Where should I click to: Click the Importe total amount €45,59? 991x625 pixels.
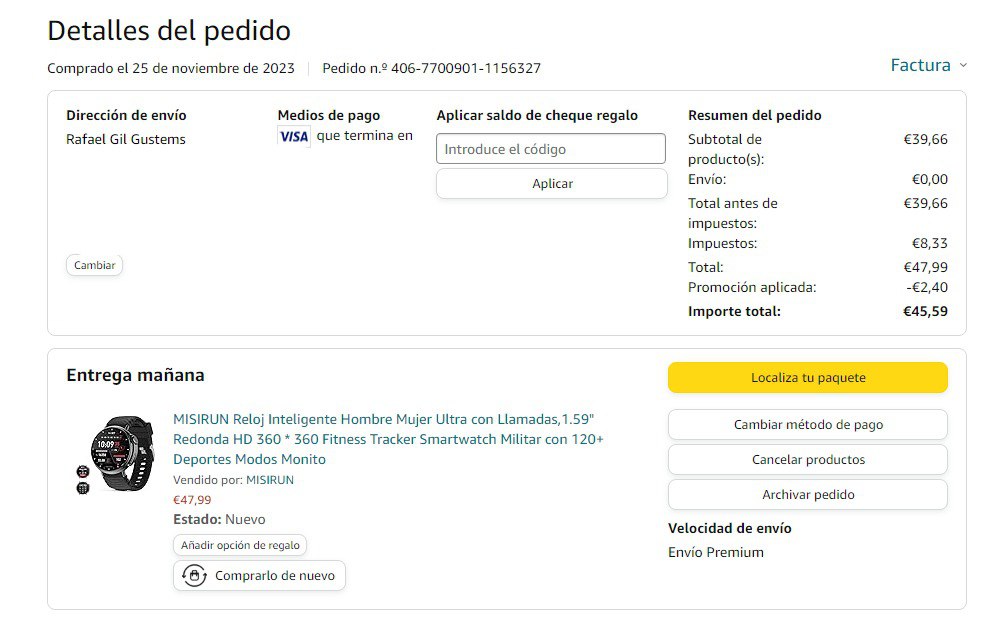pyautogui.click(x=925, y=311)
